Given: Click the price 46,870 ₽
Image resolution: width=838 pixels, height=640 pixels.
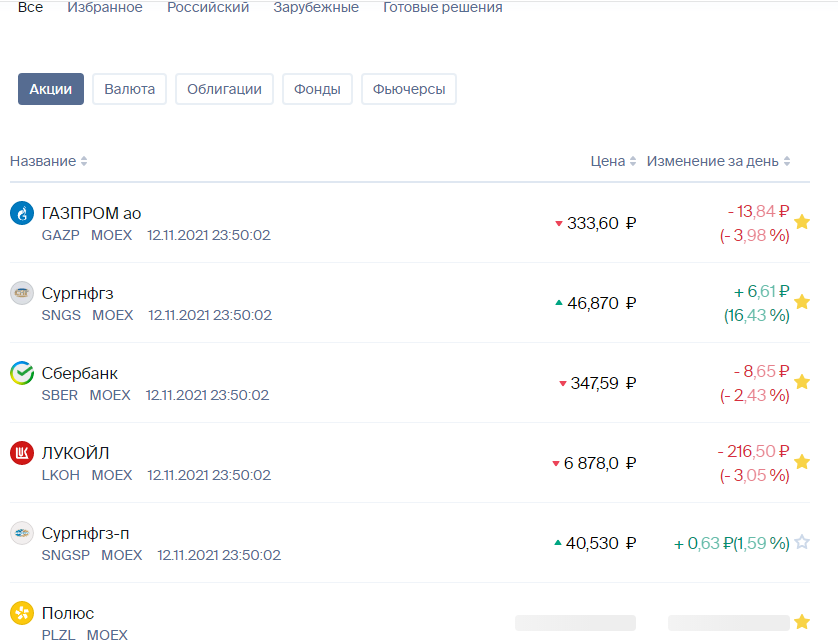Looking at the screenshot, I should [601, 303].
